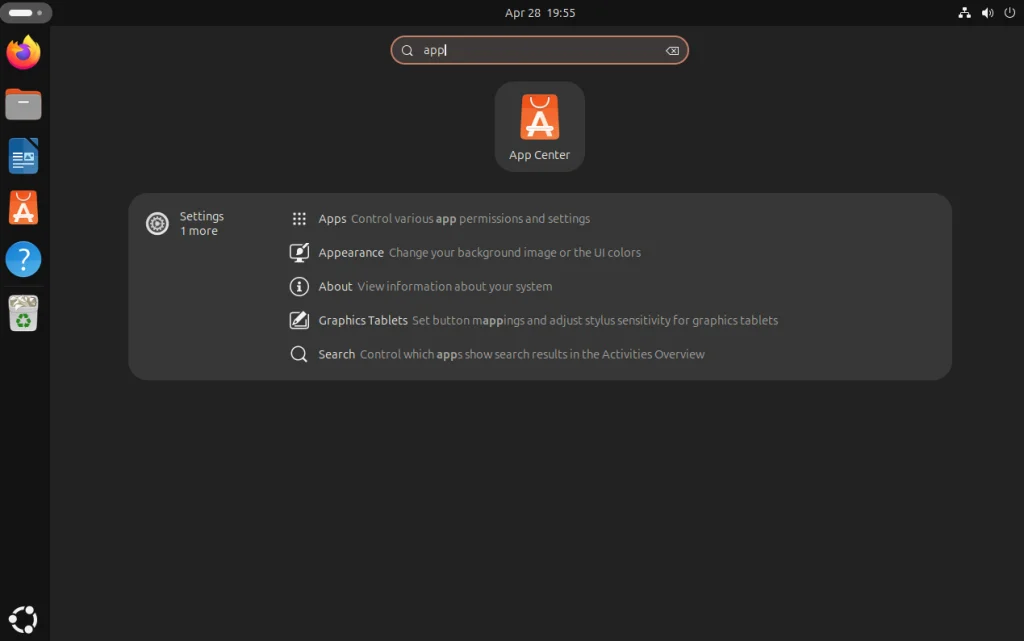Click the Search settings magnifier icon
This screenshot has width=1024, height=641.
coord(299,354)
